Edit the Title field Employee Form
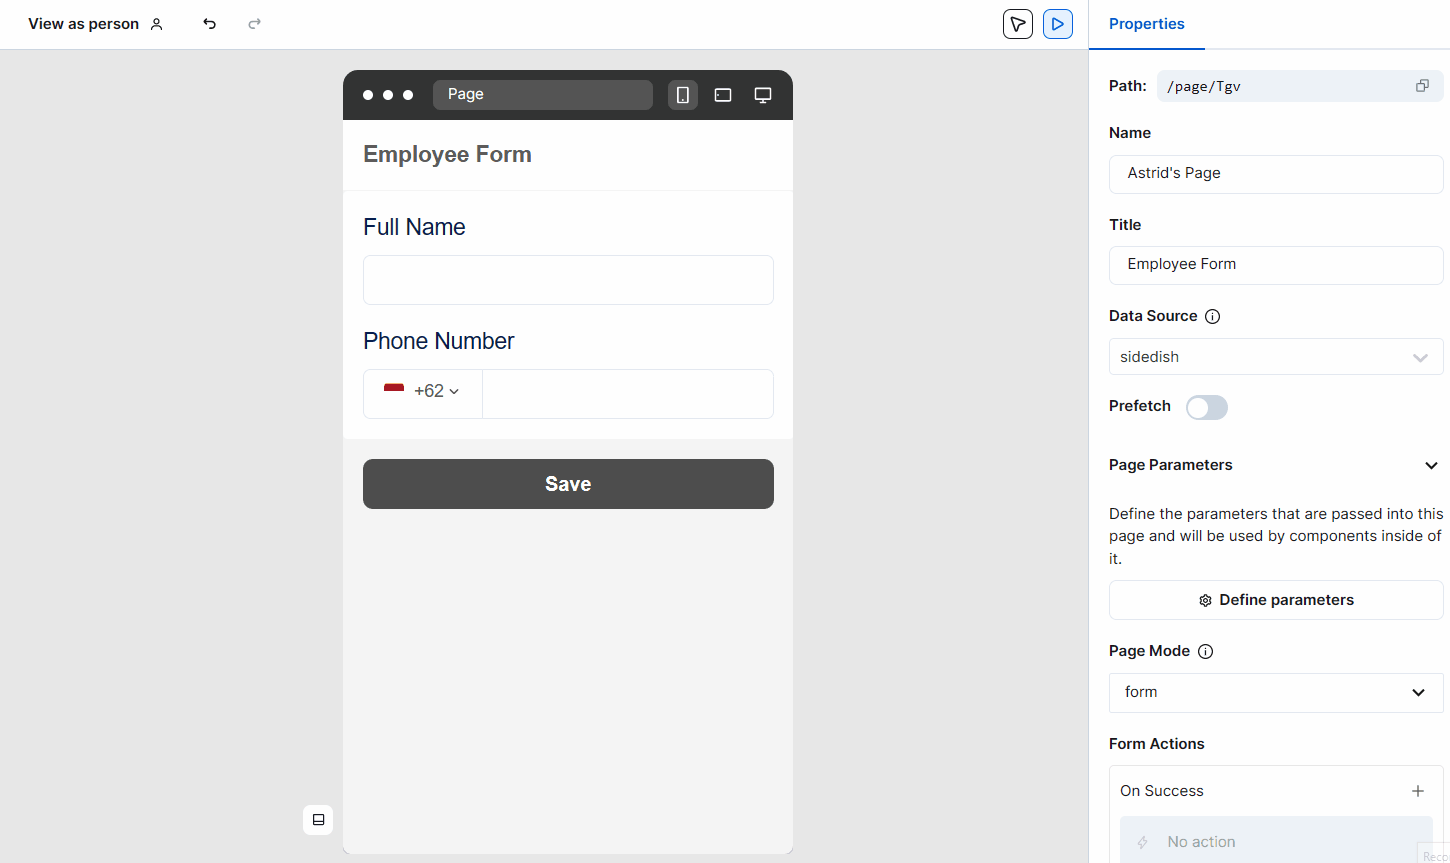 tap(1276, 265)
